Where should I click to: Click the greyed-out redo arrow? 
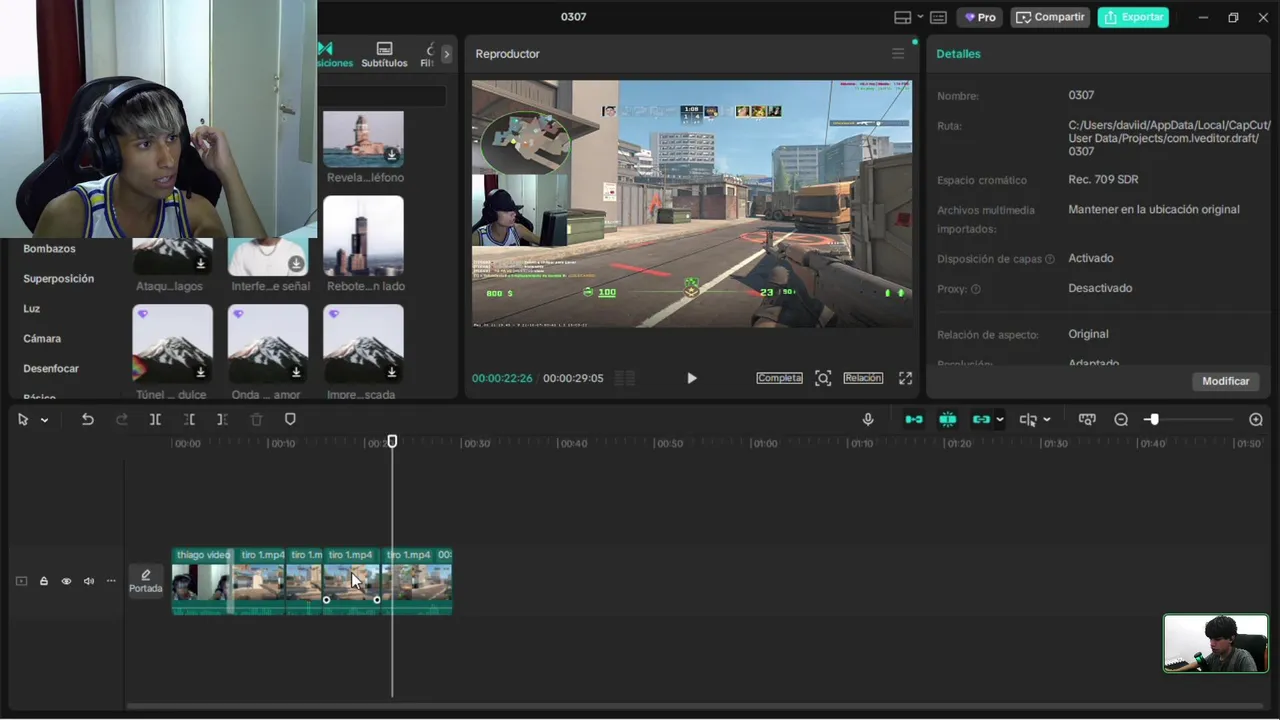coord(122,420)
